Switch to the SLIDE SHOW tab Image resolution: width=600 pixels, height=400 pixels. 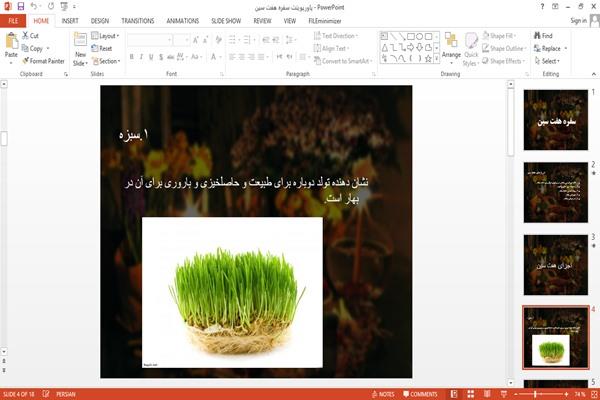(226, 21)
